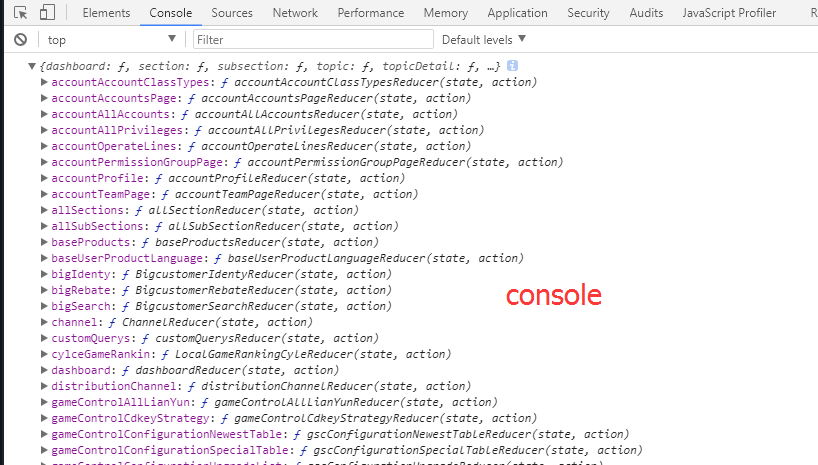Click the baseProductsReducer function text
Viewport: 818px width, 465px height.
(267, 242)
